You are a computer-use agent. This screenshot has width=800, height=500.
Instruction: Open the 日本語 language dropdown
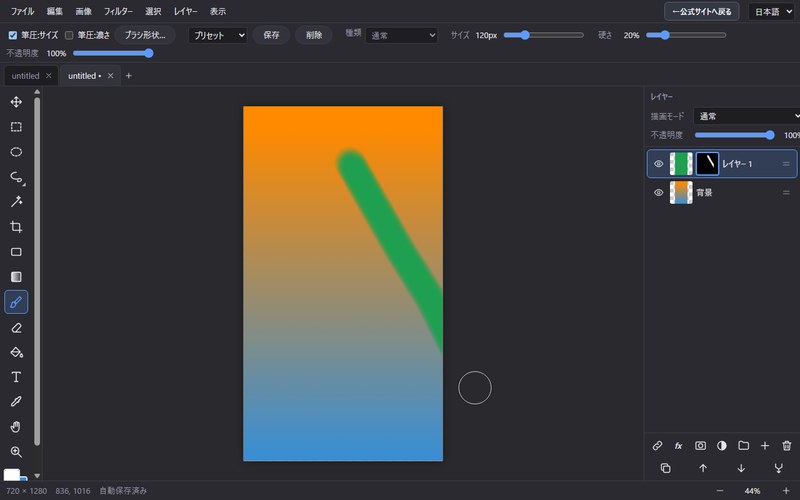(773, 11)
